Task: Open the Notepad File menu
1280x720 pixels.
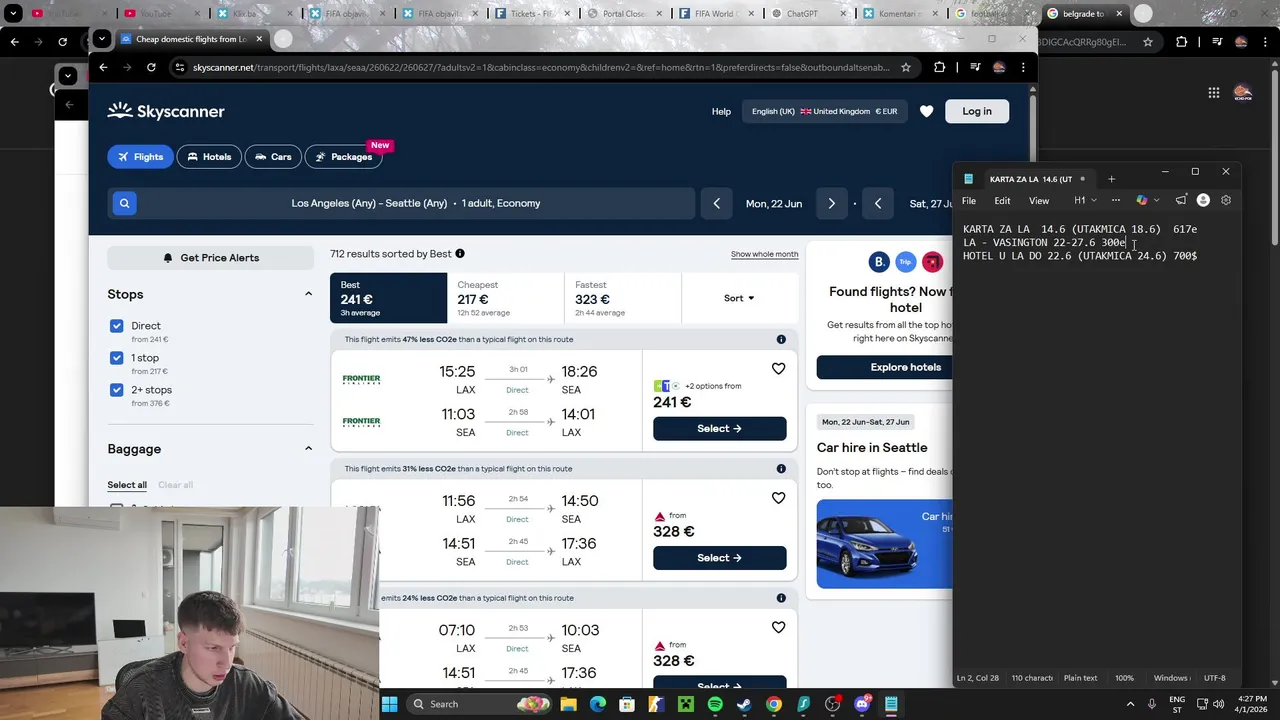Action: click(969, 201)
